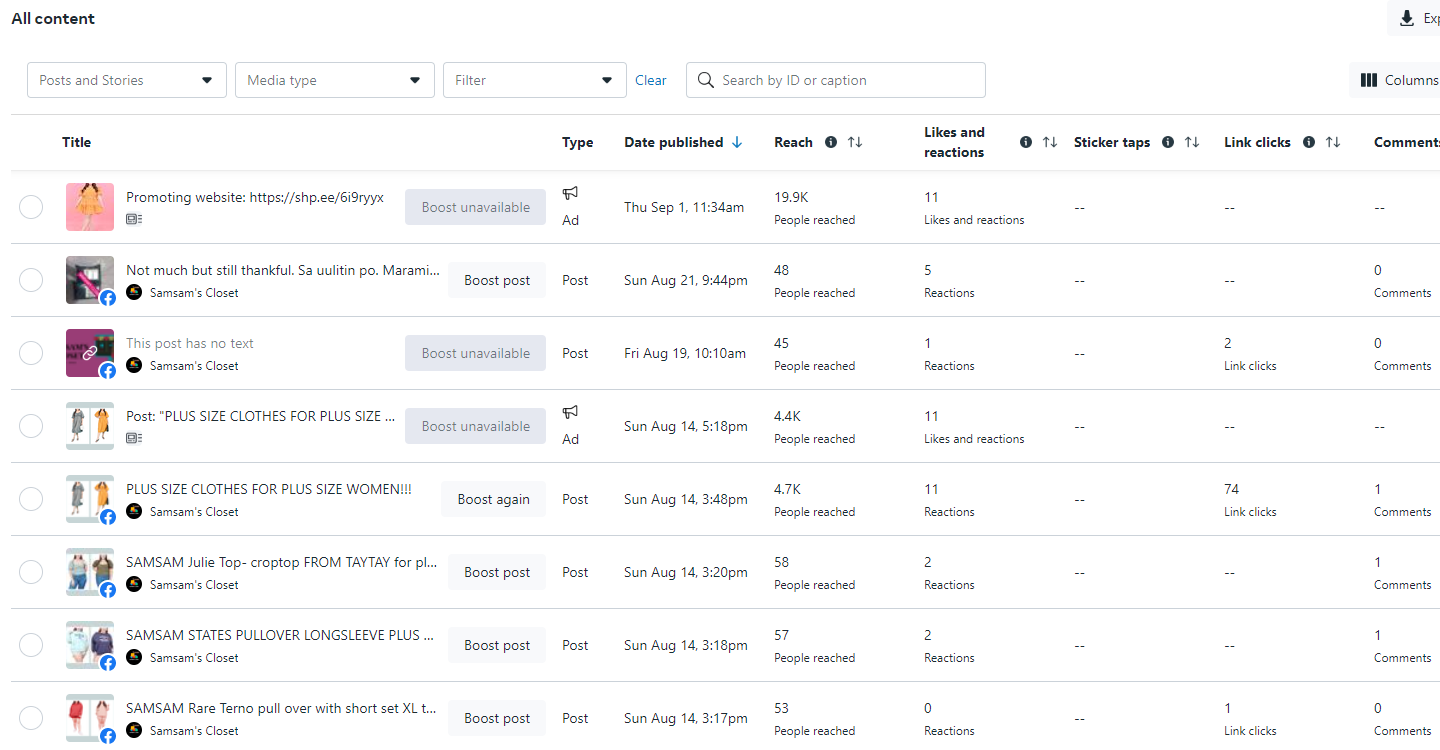Click Facebook badge on SAMSAM Julie Top thumbnail

pyautogui.click(x=107, y=590)
